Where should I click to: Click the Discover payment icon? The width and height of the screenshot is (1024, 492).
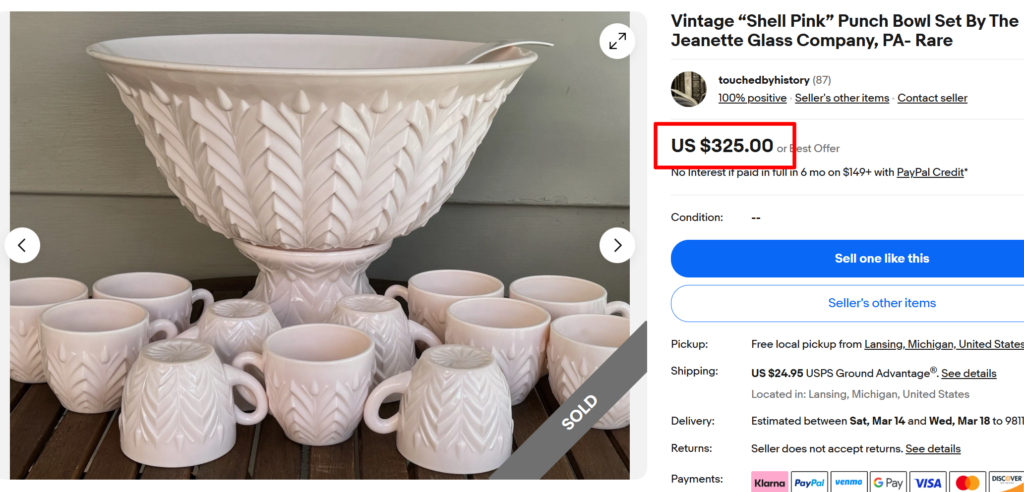pos(1006,483)
